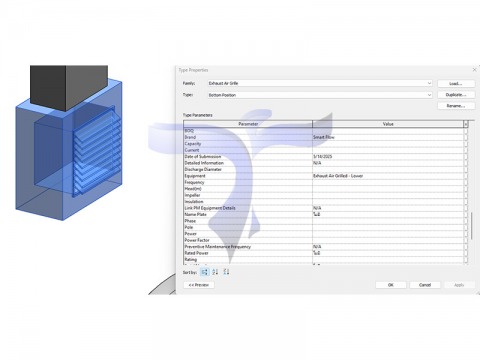Screen dimensions: 480x360
Task: Click associate parameter square for Power Factor row
Action: [466, 240]
